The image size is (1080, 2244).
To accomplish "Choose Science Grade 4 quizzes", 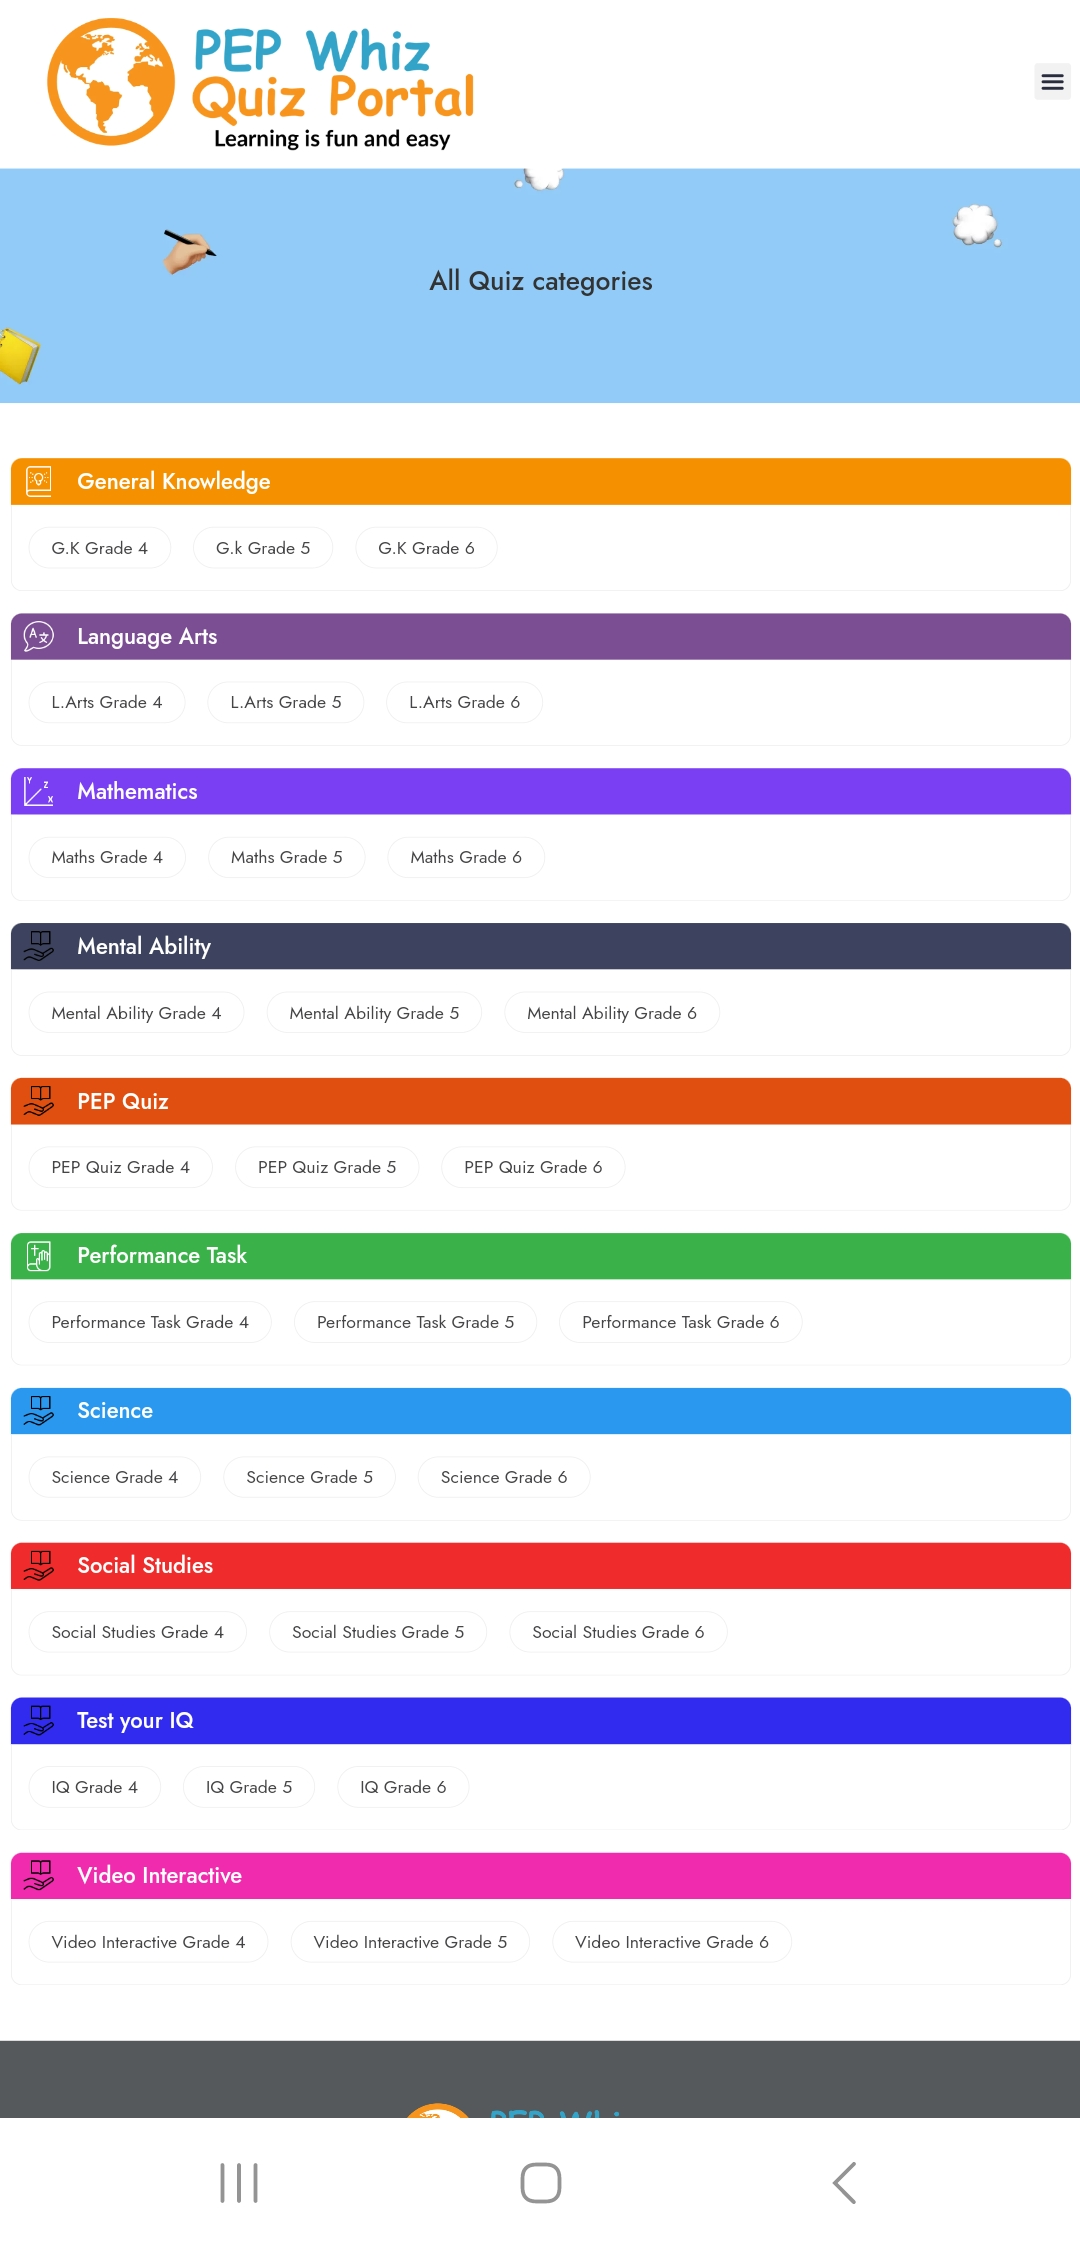I will (x=115, y=1477).
